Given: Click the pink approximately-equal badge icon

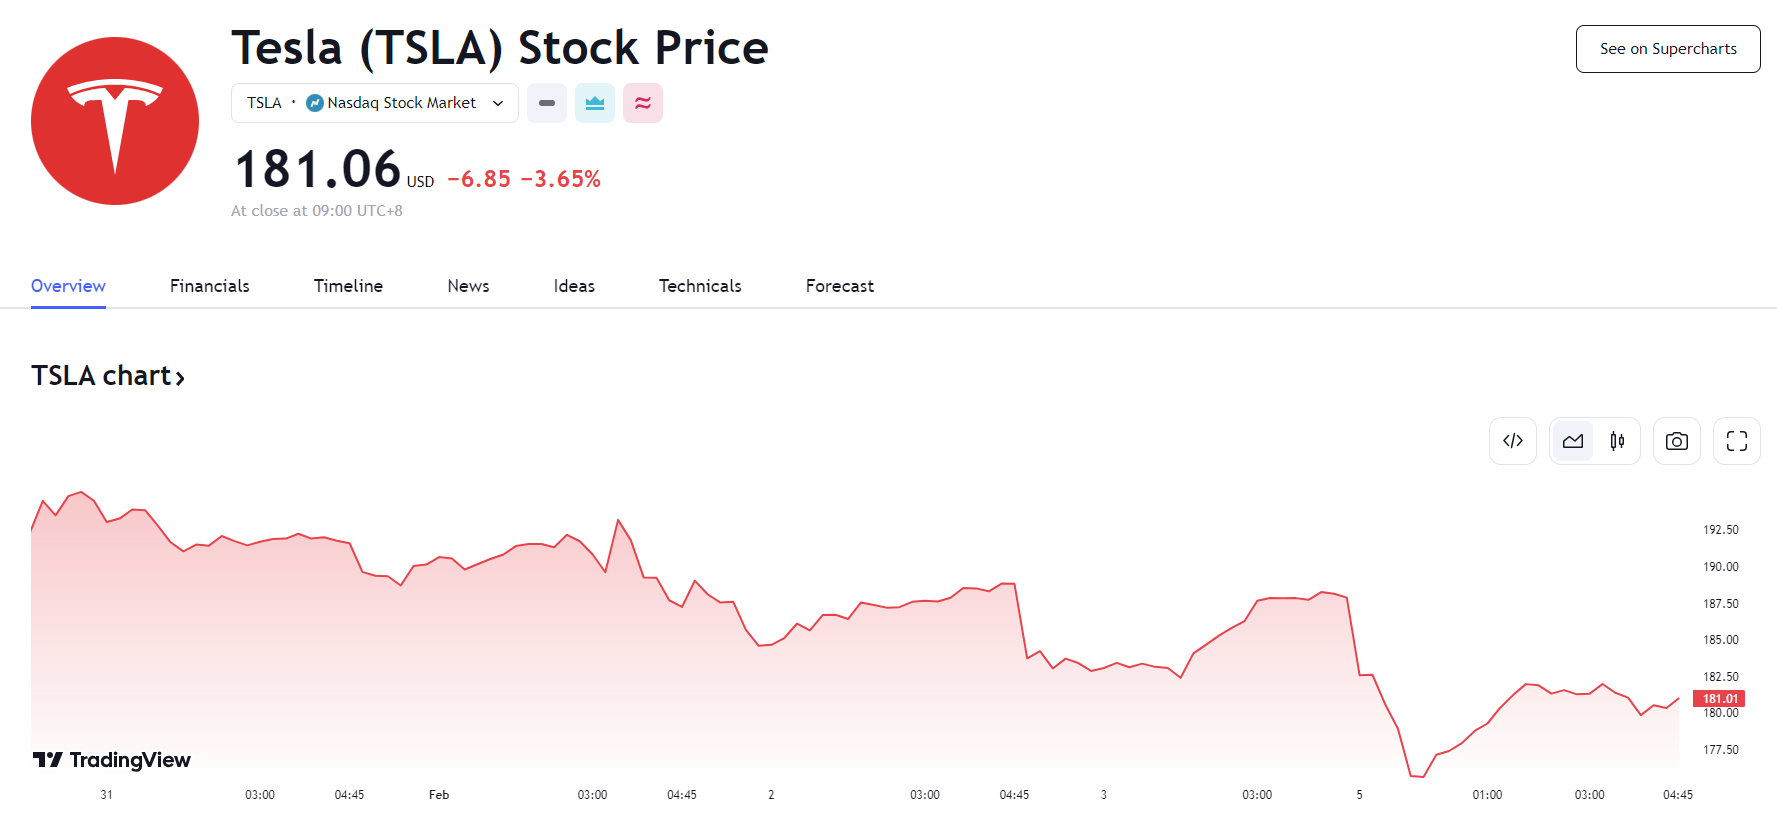Looking at the screenshot, I should tap(643, 103).
